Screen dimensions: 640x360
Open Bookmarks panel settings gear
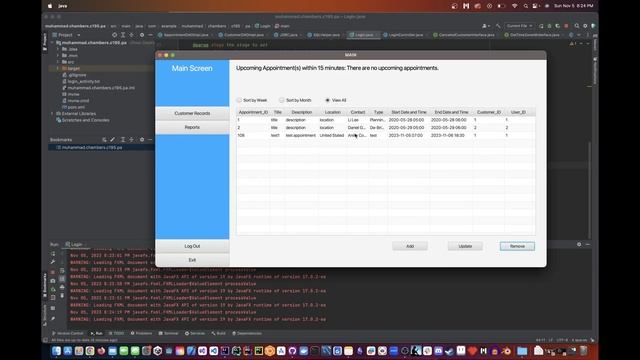[x=142, y=140]
